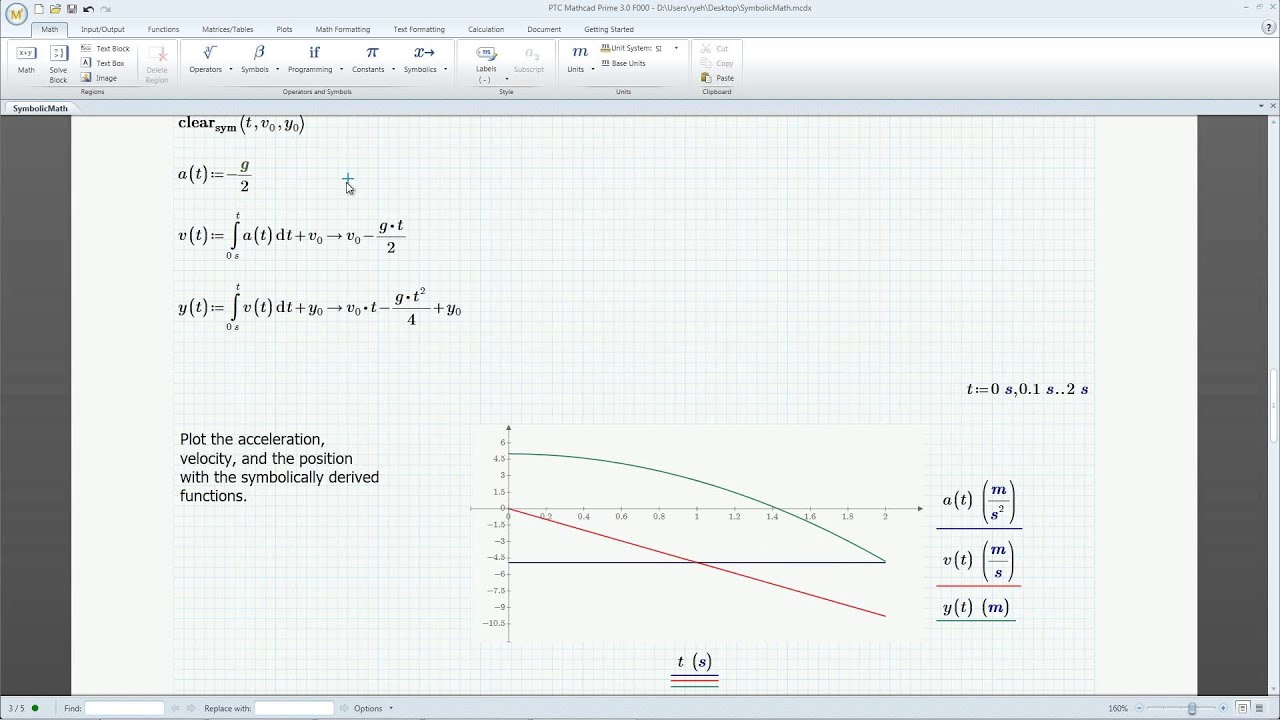
Task: Switch to the Plots ribbon tab
Action: point(285,29)
